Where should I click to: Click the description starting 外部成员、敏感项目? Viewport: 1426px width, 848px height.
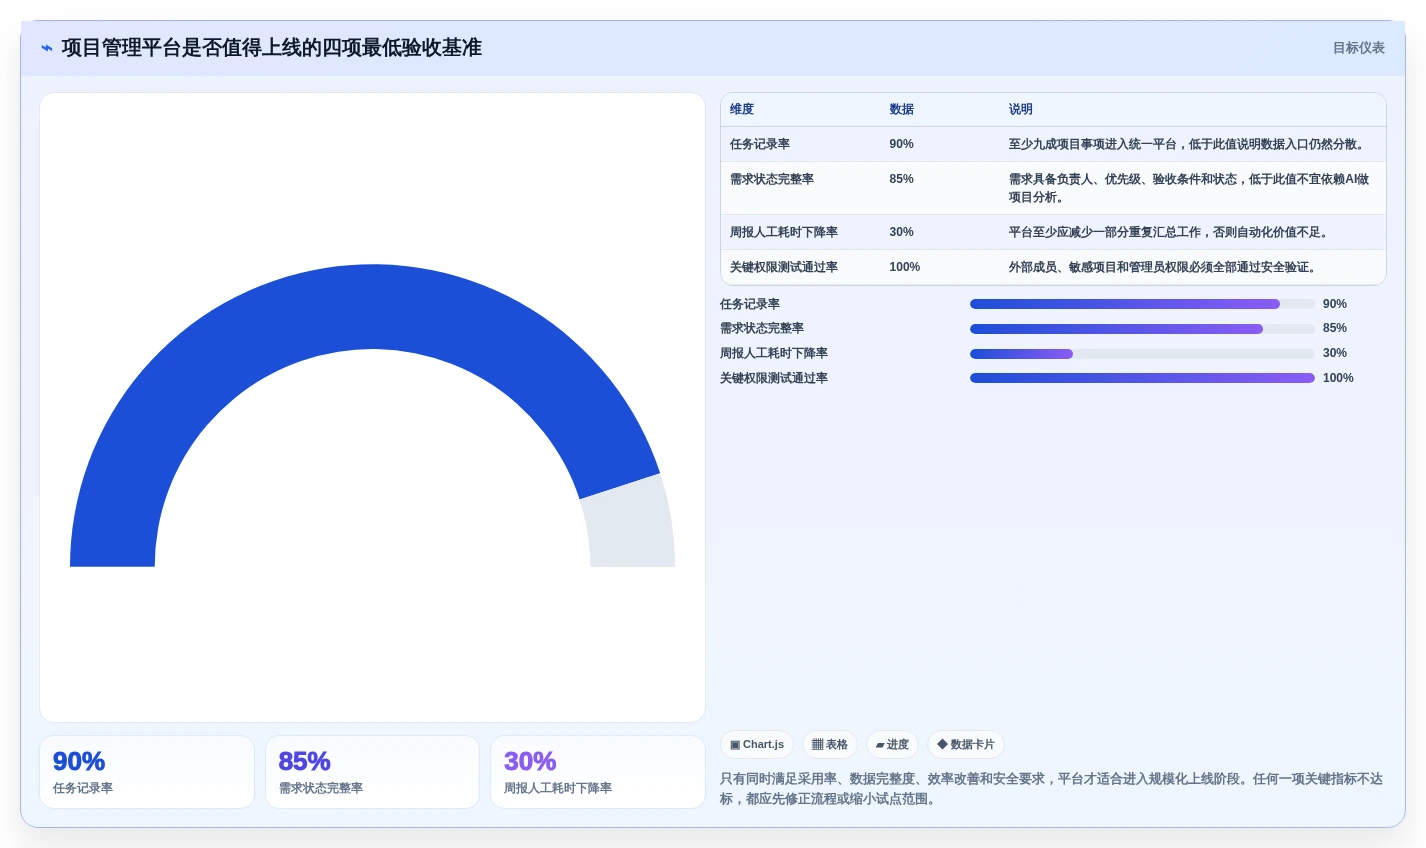[1164, 267]
